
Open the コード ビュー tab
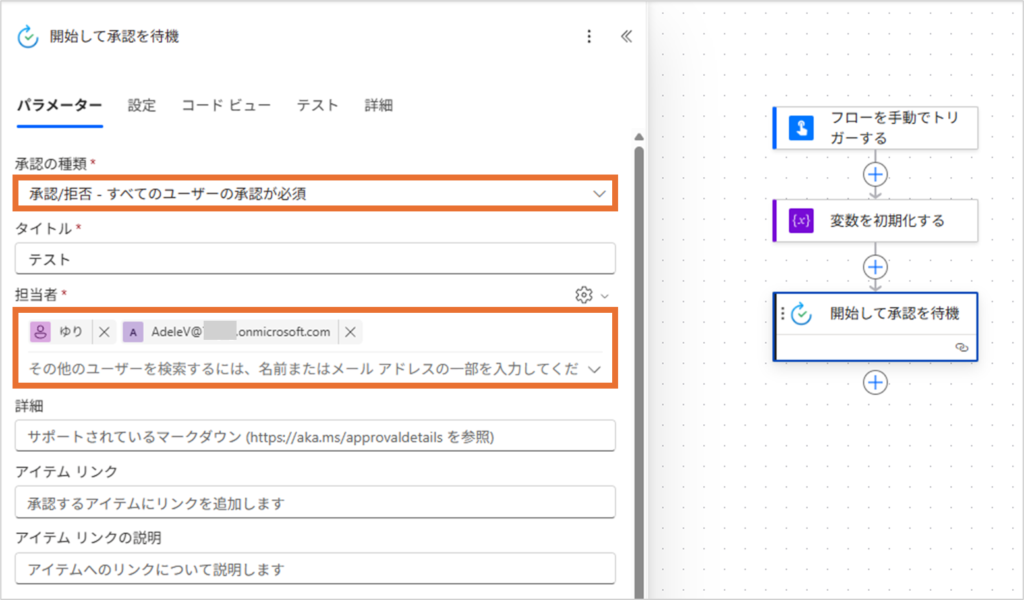226,105
